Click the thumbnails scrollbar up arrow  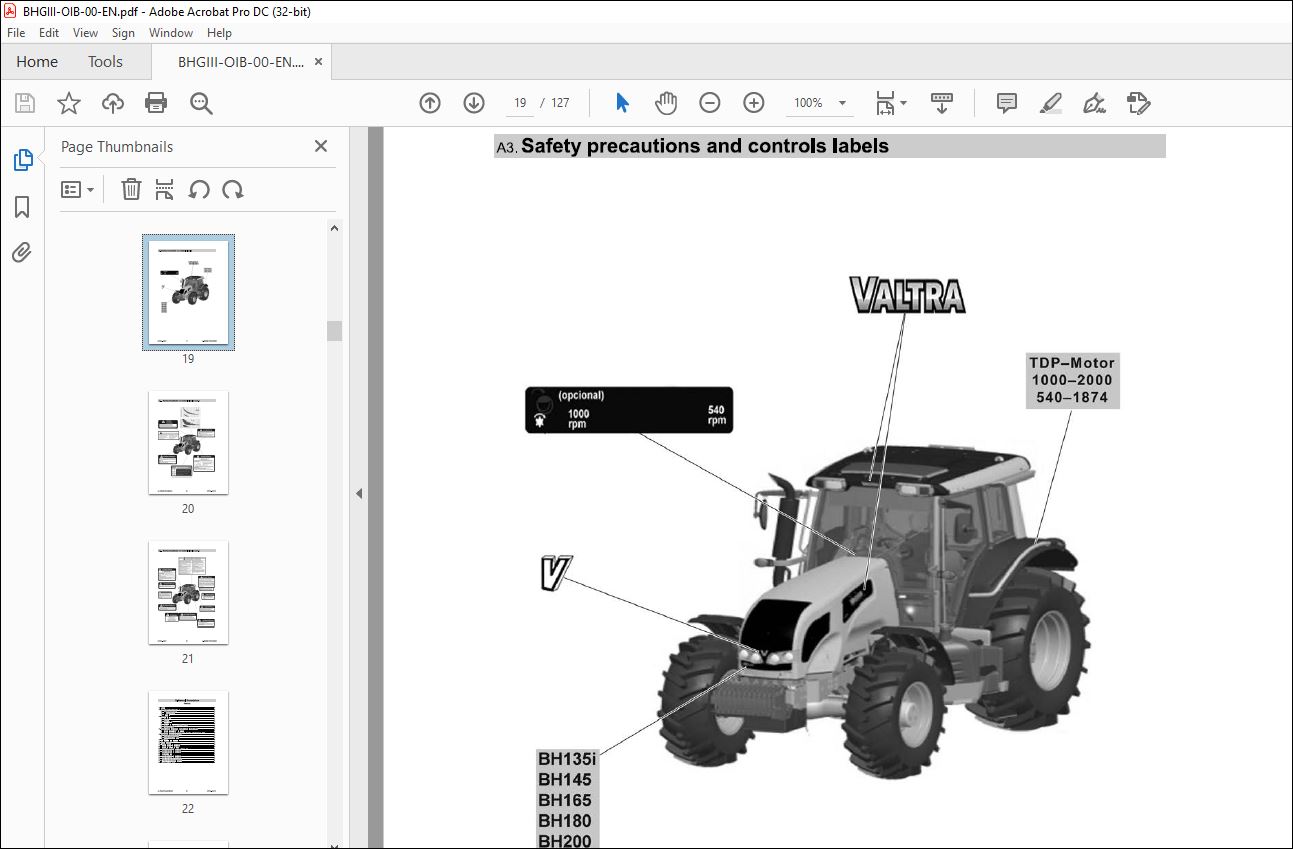(335, 228)
